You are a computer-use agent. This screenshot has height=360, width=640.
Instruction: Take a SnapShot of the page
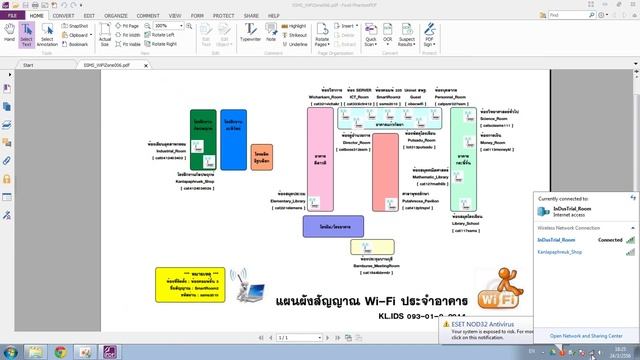tap(75, 26)
